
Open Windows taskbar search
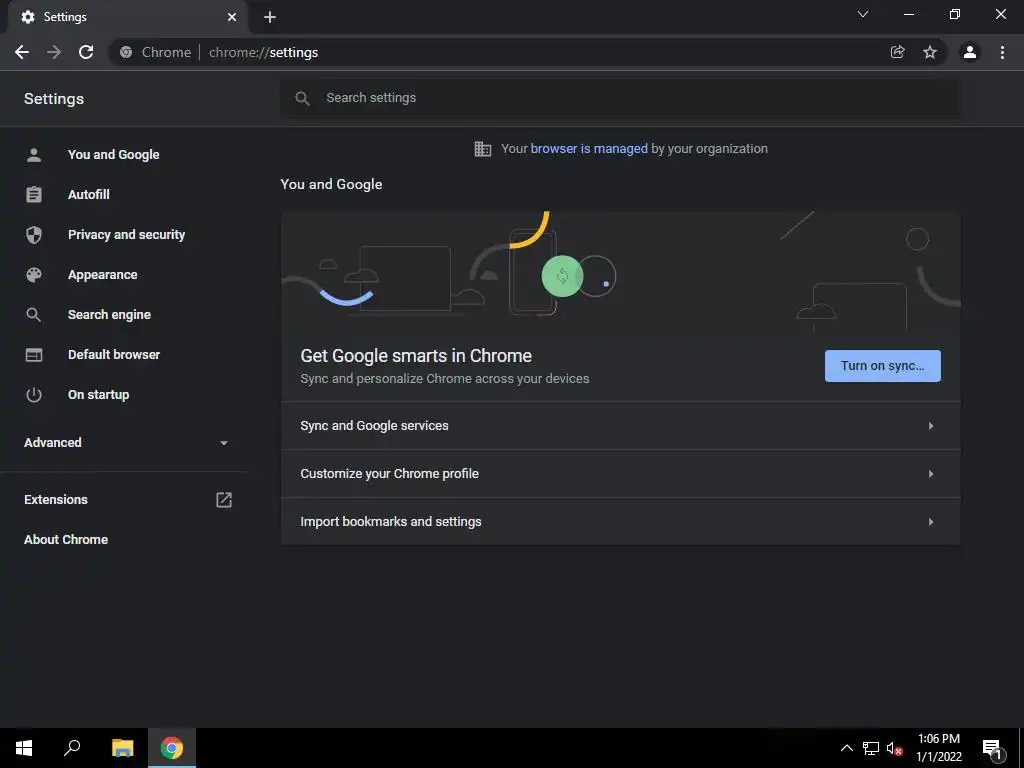pyautogui.click(x=72, y=748)
